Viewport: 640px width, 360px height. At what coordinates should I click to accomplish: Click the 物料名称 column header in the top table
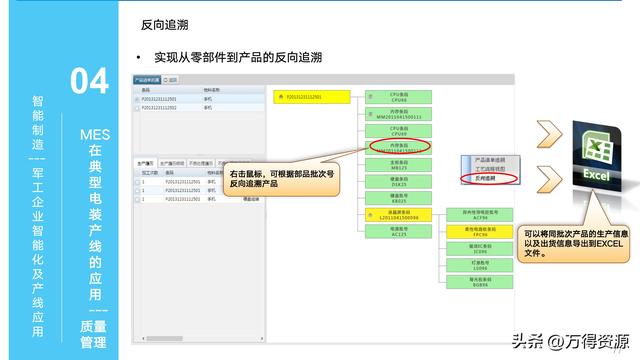211,90
